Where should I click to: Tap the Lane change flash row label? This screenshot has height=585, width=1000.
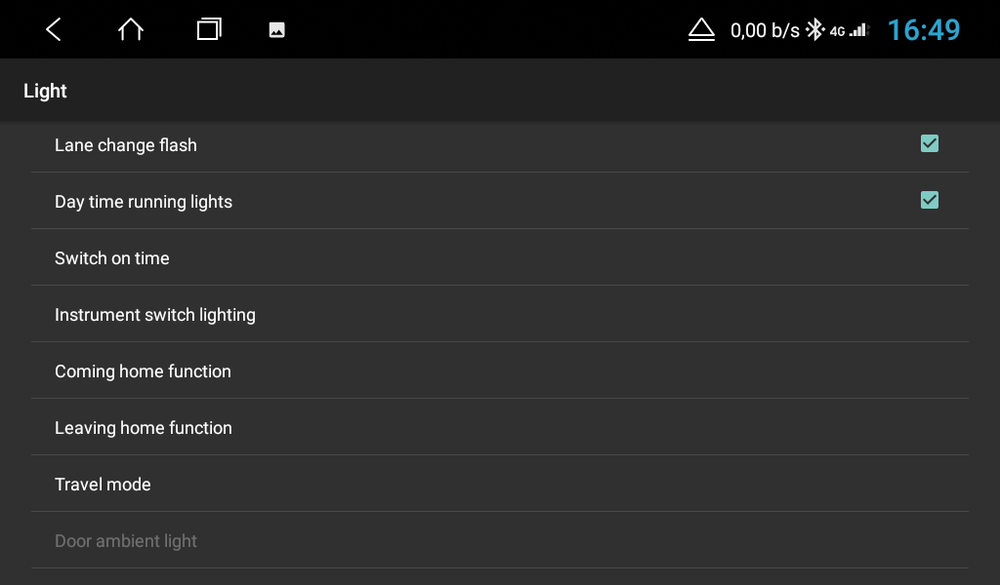125,145
